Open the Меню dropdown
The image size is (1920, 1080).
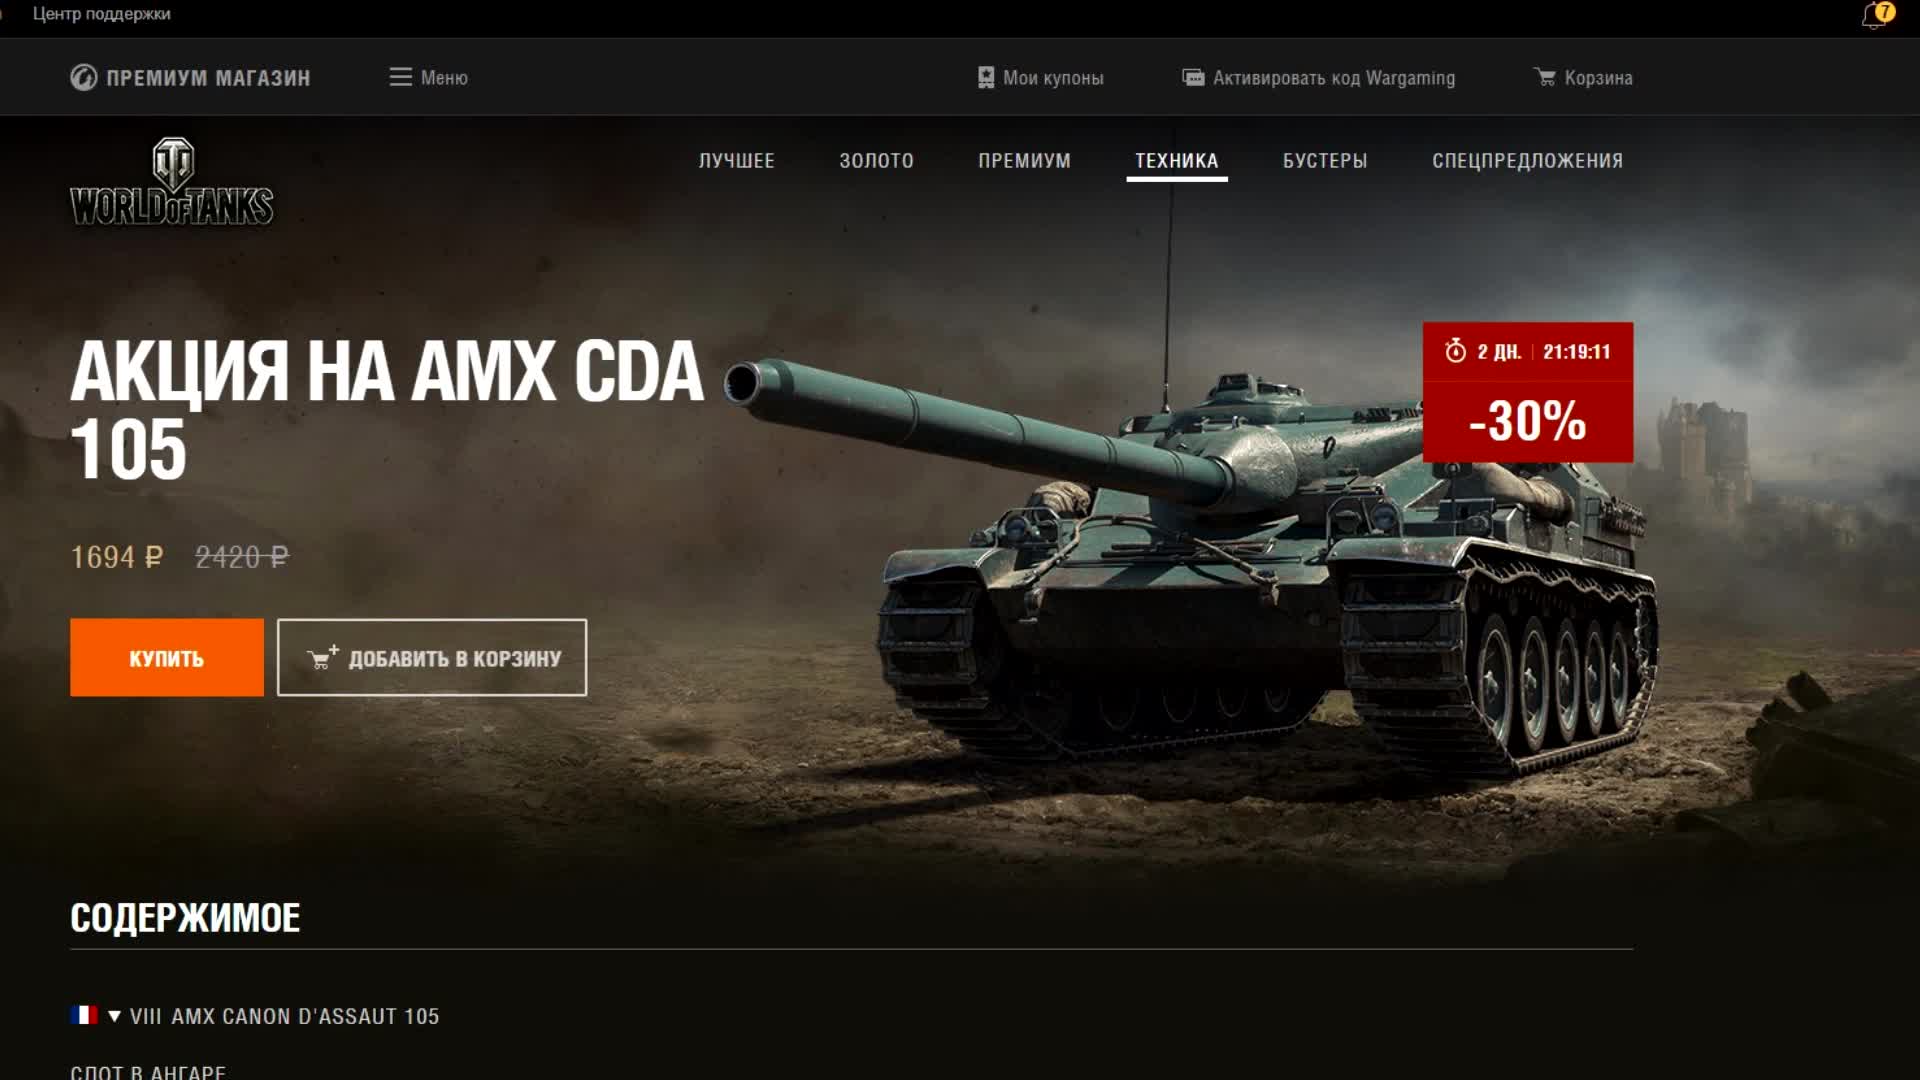click(x=428, y=77)
